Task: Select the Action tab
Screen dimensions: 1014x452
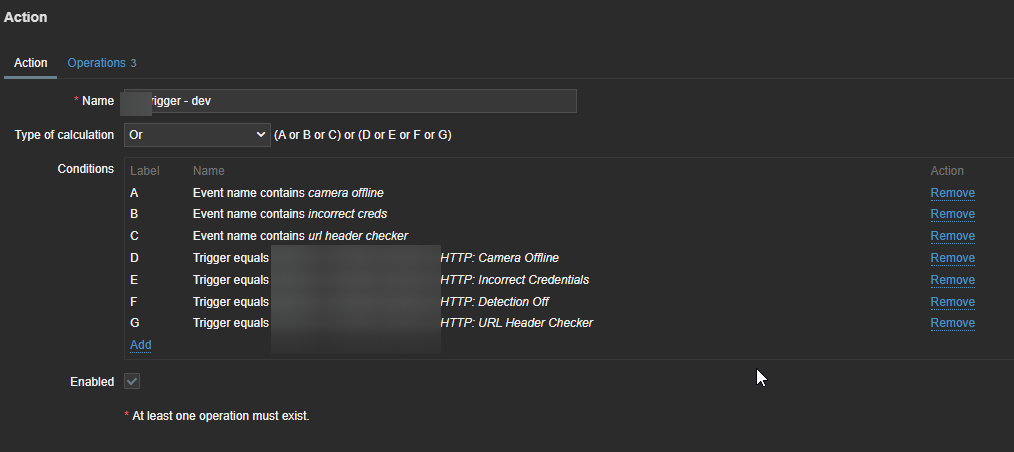Action: pos(30,63)
